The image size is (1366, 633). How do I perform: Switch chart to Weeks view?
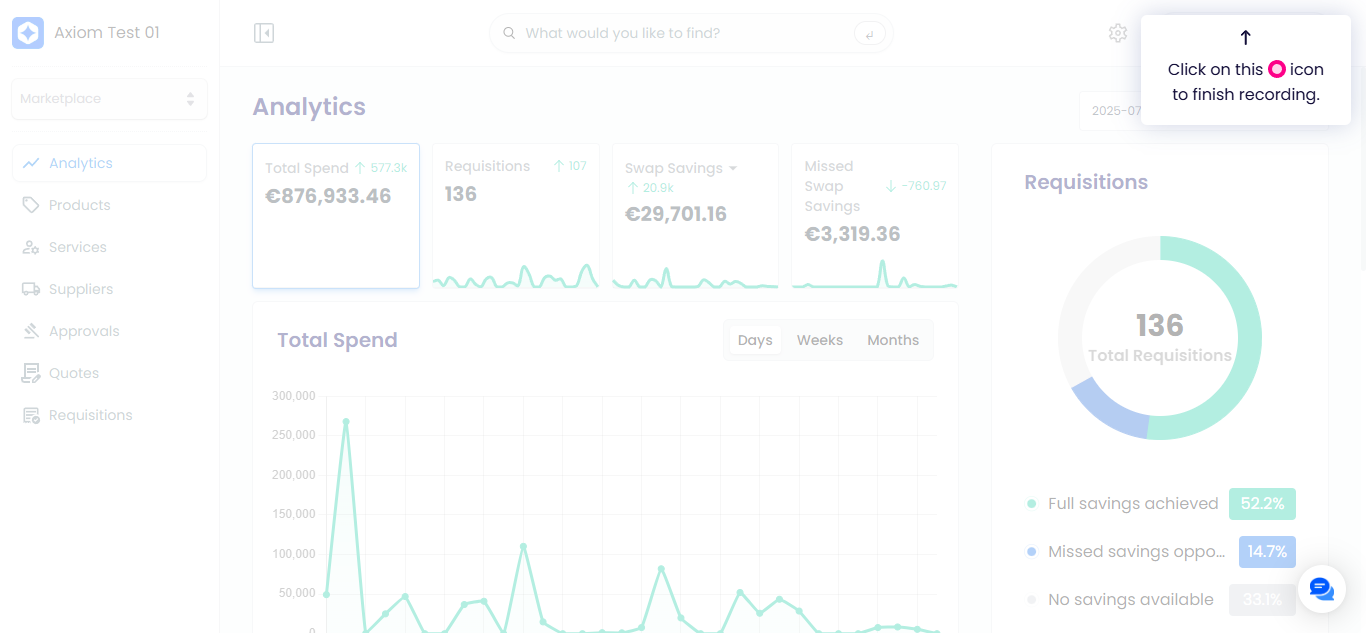point(820,340)
